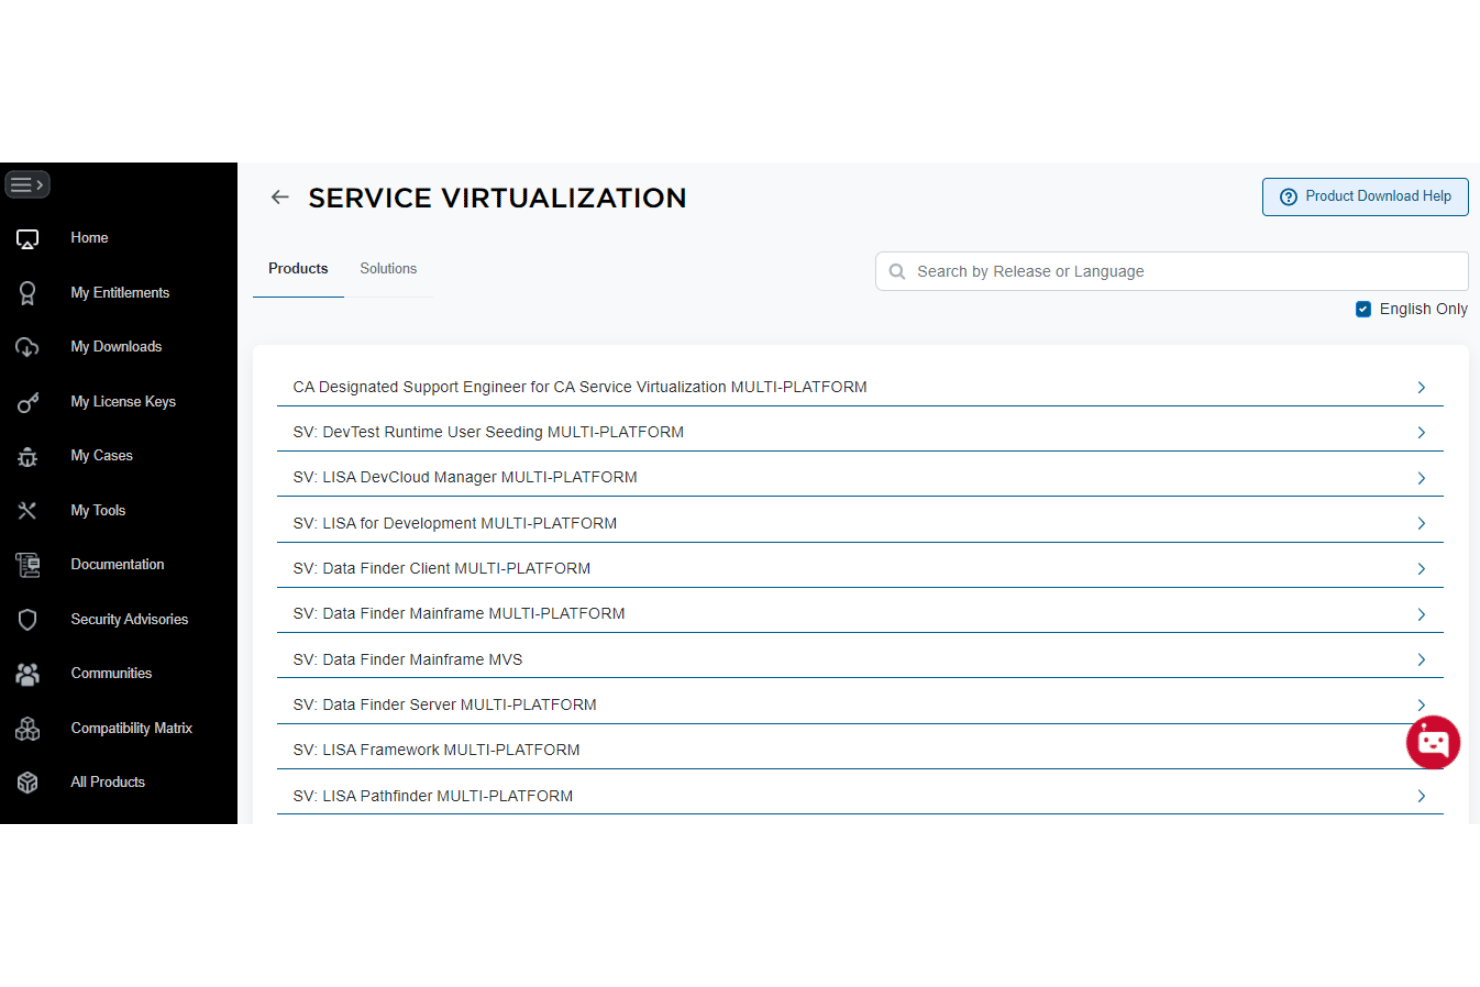Click the All Products box icon
This screenshot has width=1480, height=987.
click(28, 783)
